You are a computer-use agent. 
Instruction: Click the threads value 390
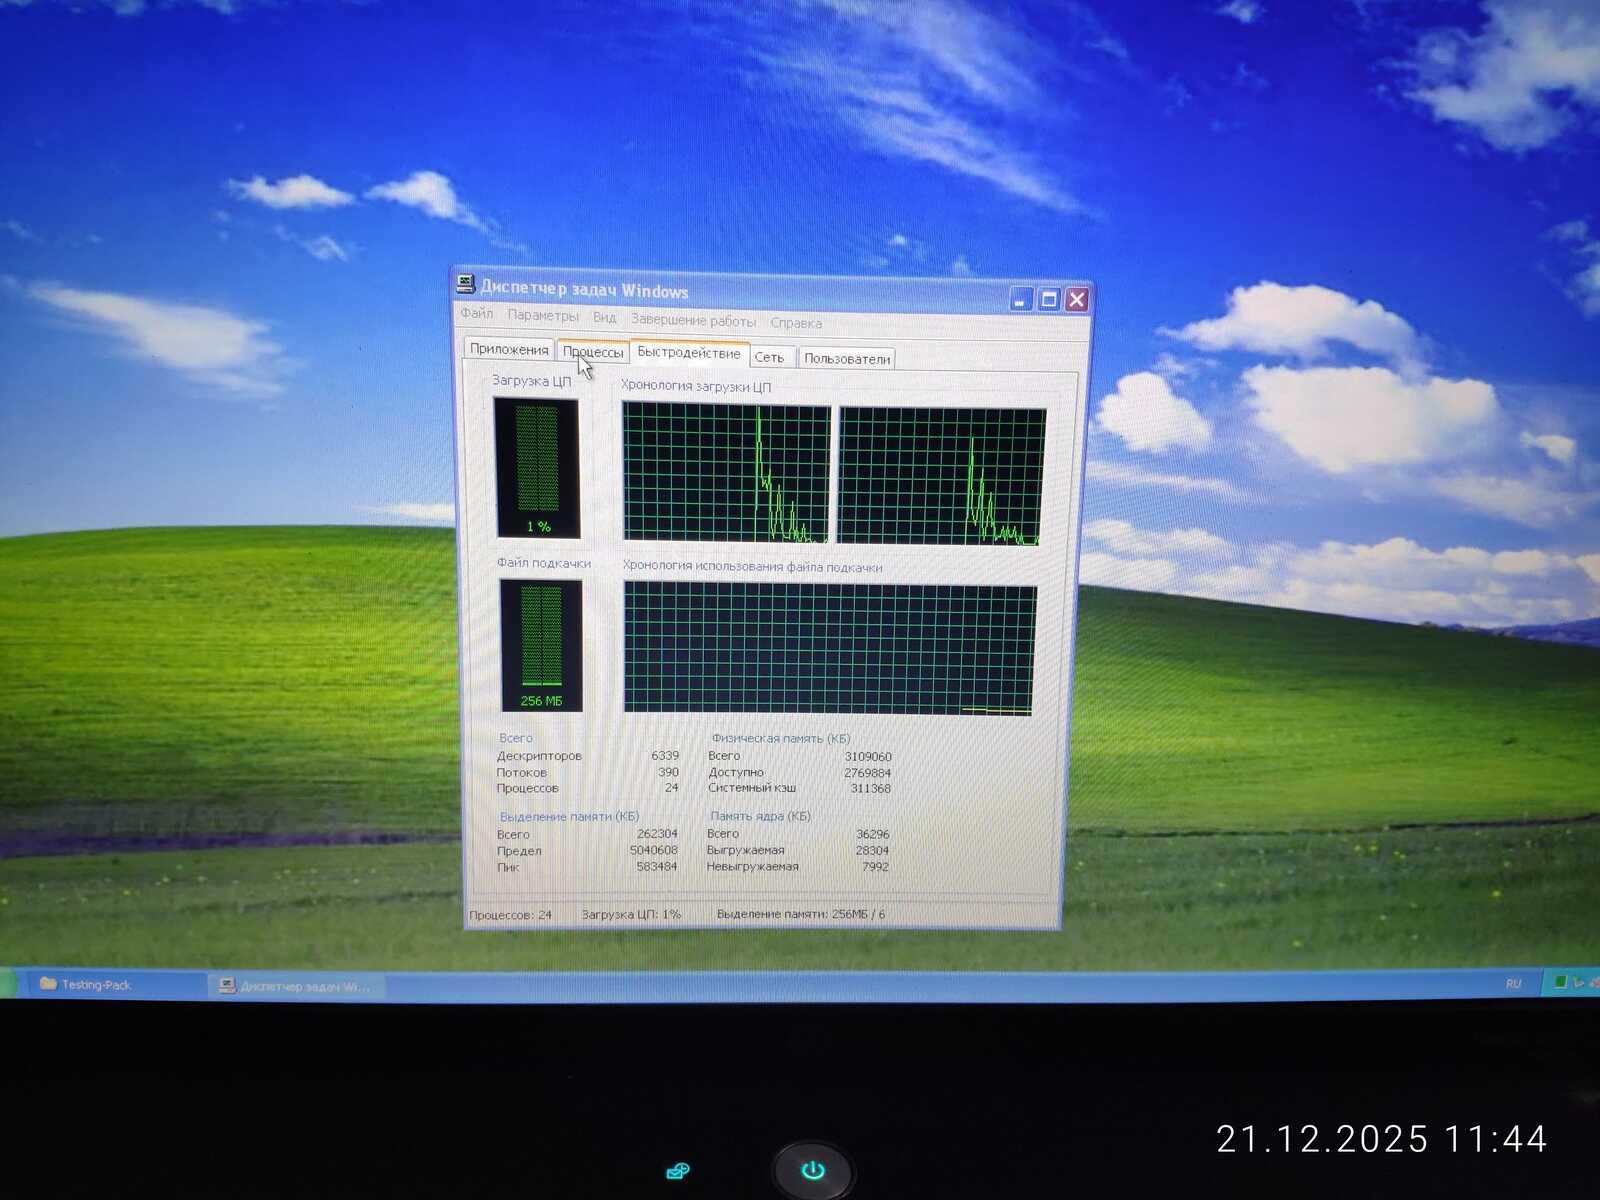[x=668, y=772]
